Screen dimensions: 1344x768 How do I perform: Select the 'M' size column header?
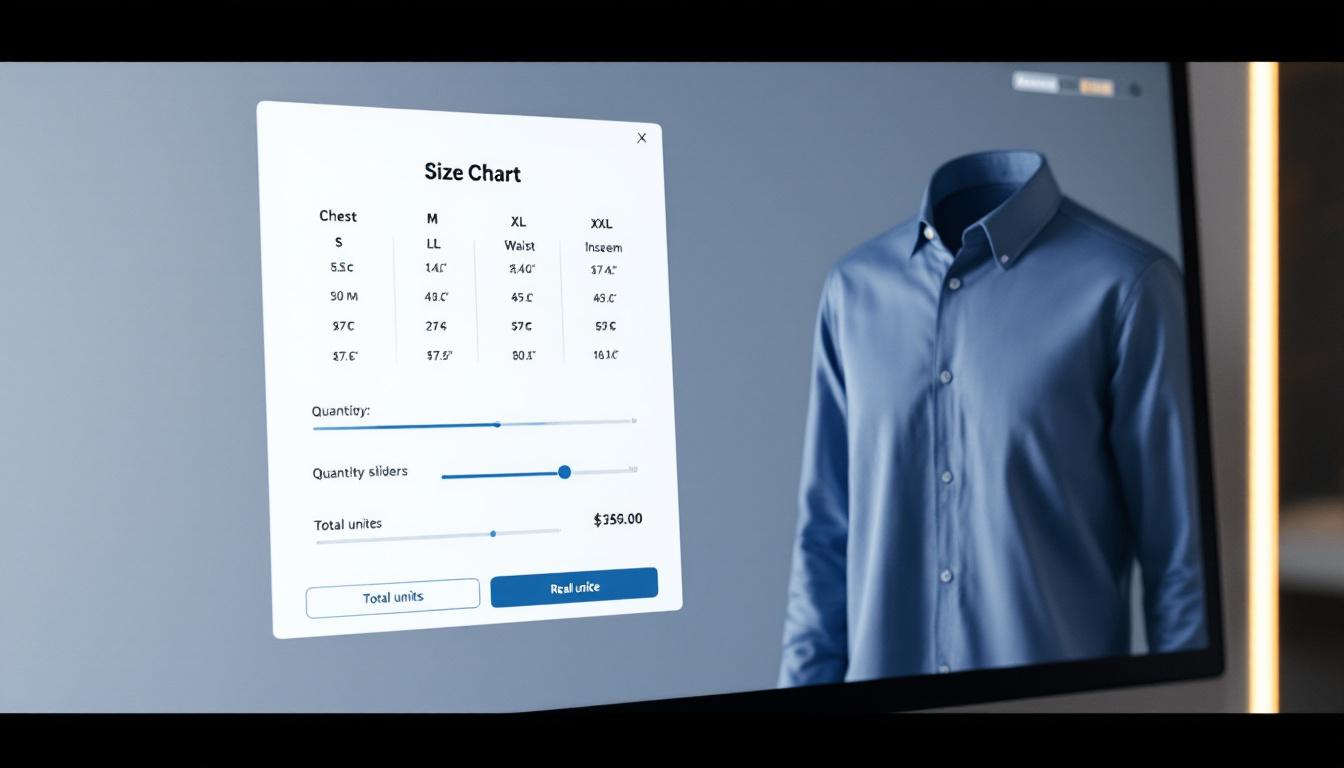pyautogui.click(x=432, y=219)
